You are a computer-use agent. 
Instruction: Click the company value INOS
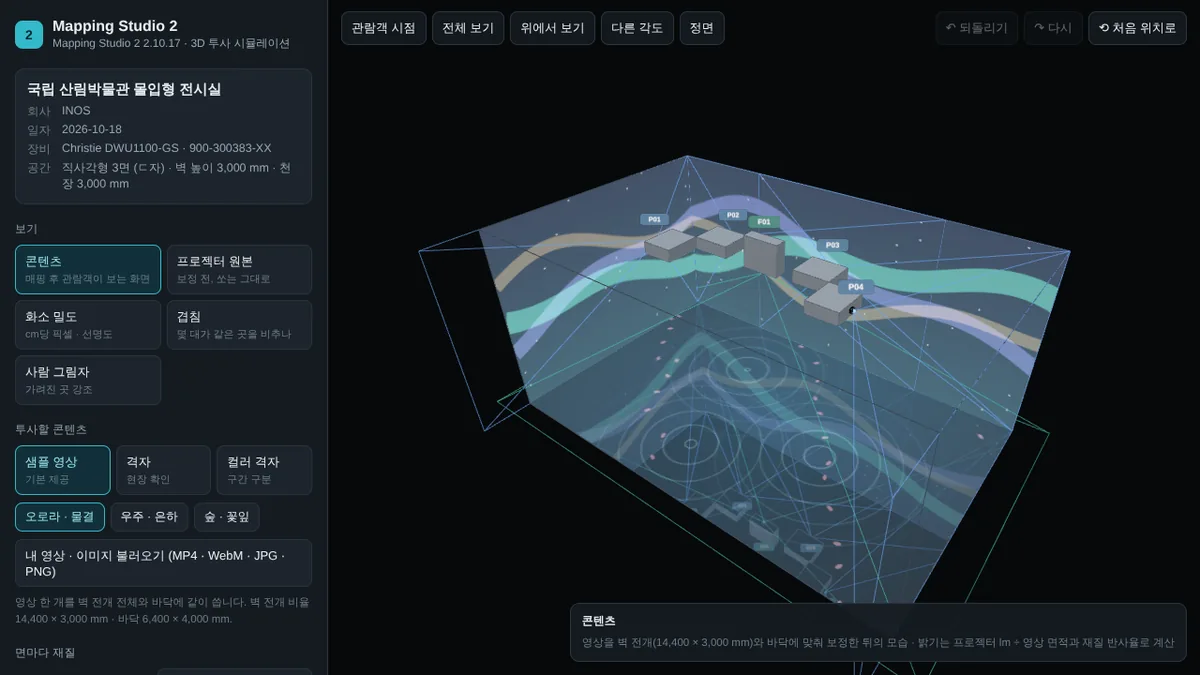[76, 111]
